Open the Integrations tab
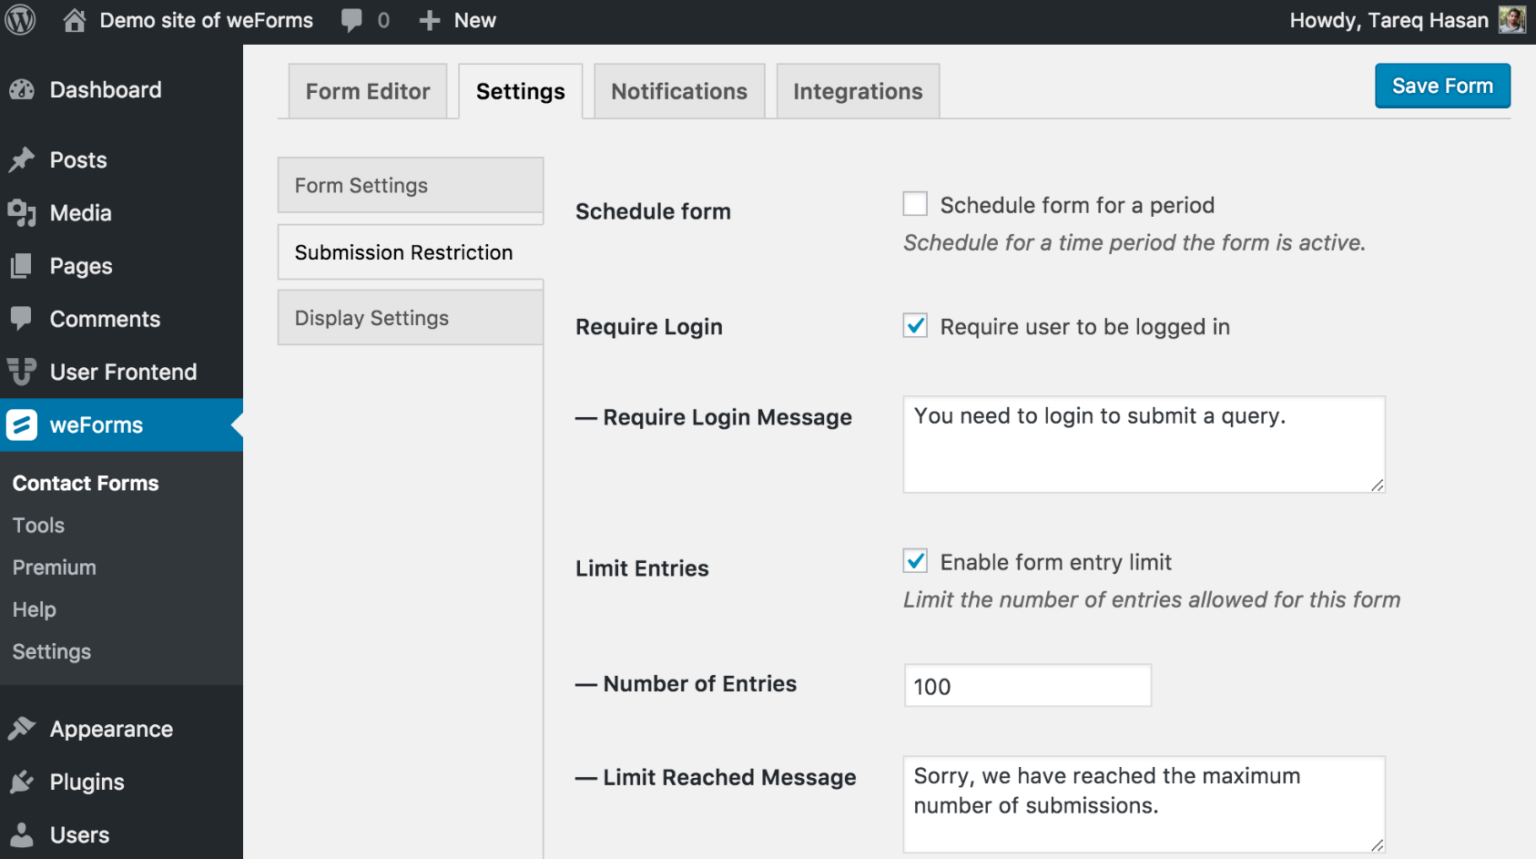This screenshot has height=859, width=1536. pos(857,91)
